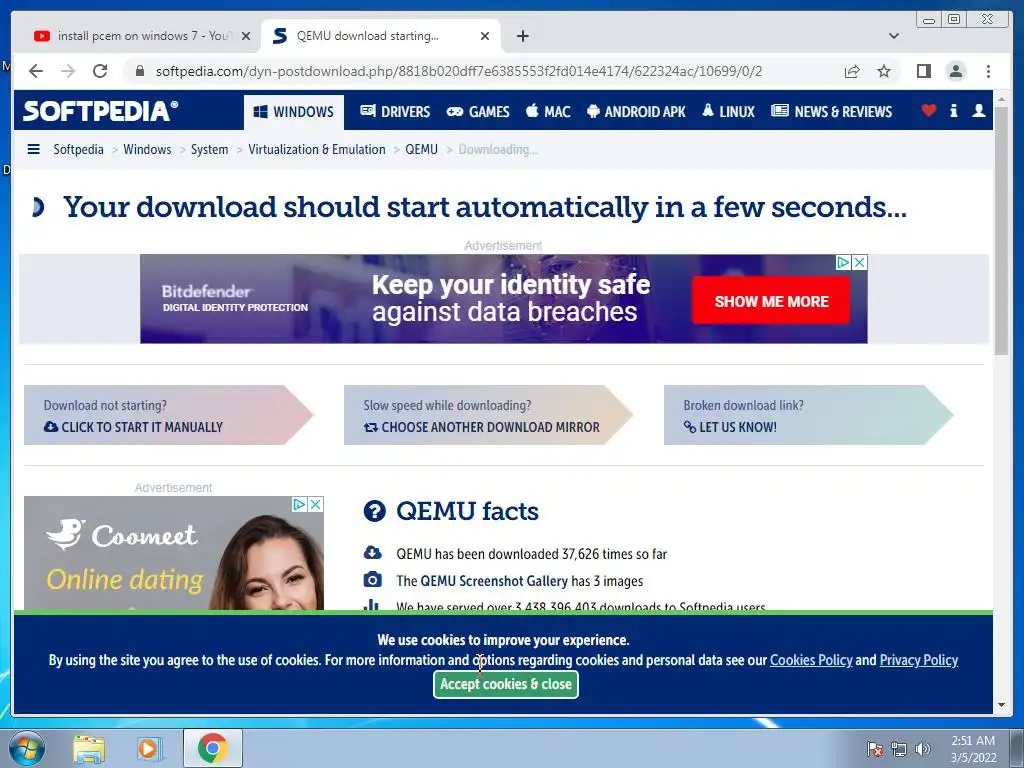Open the Cookies Policy link
Viewport: 1024px width, 768px height.
pos(811,660)
